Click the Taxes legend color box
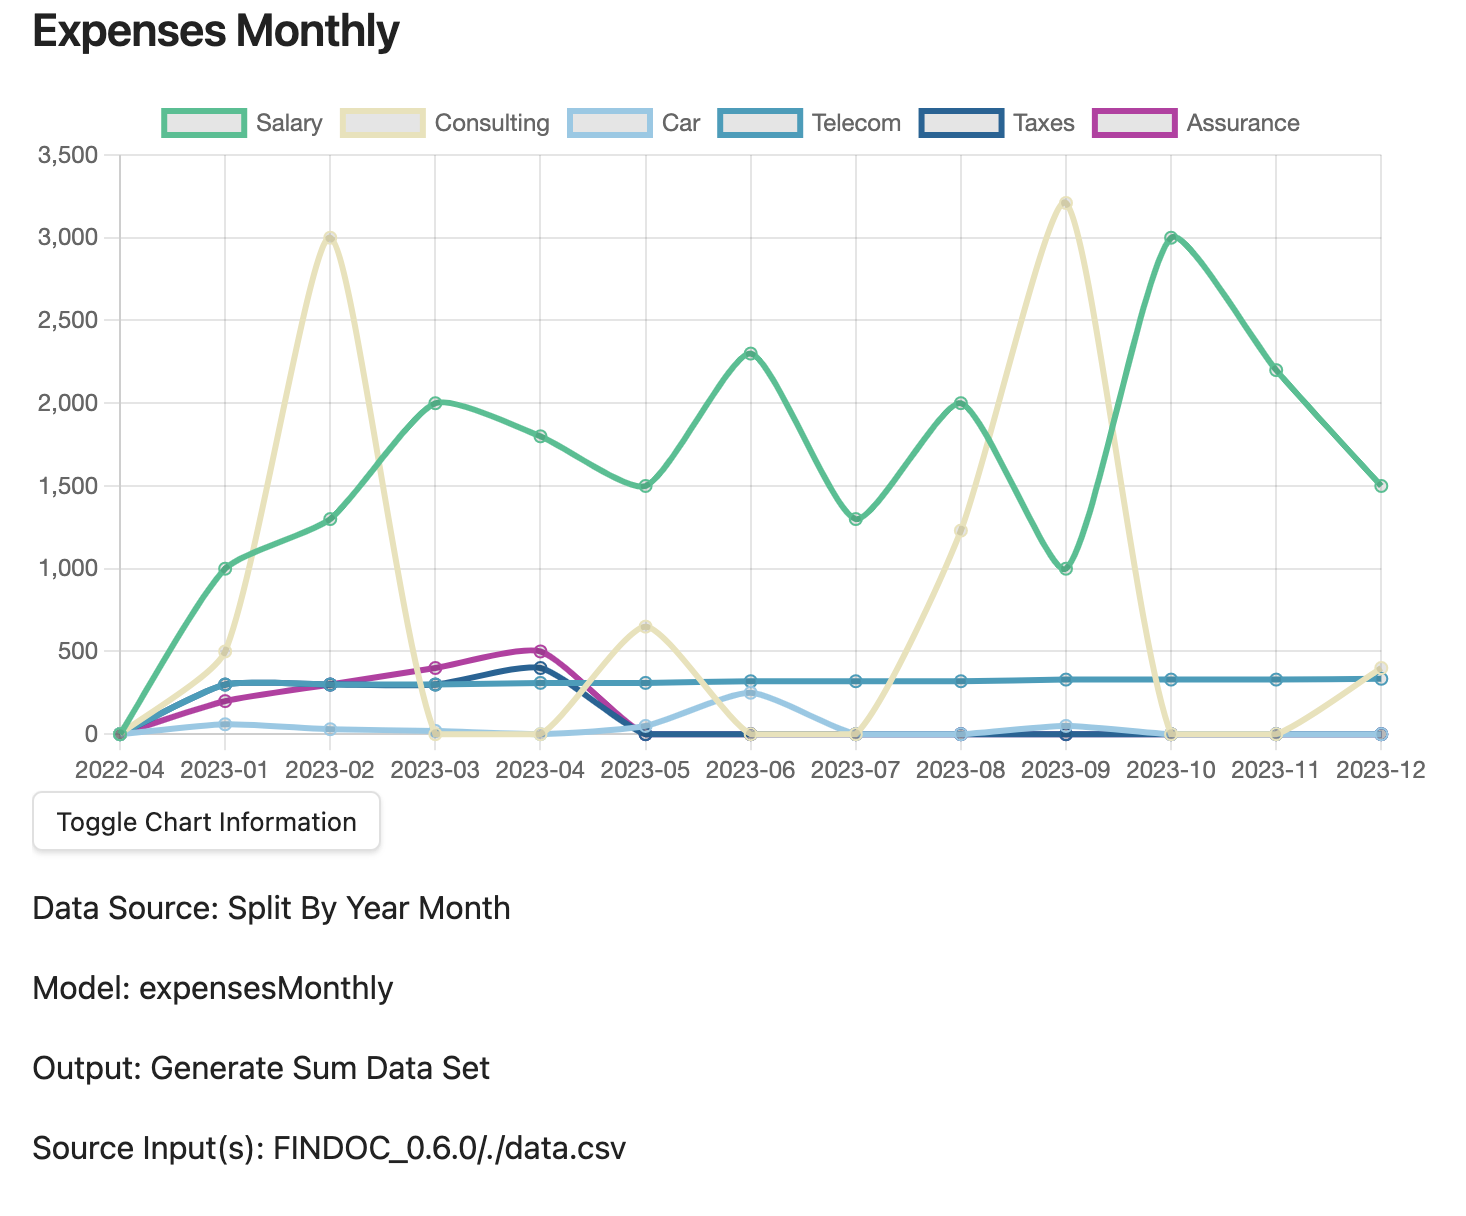Image resolution: width=1466 pixels, height=1216 pixels. [961, 123]
